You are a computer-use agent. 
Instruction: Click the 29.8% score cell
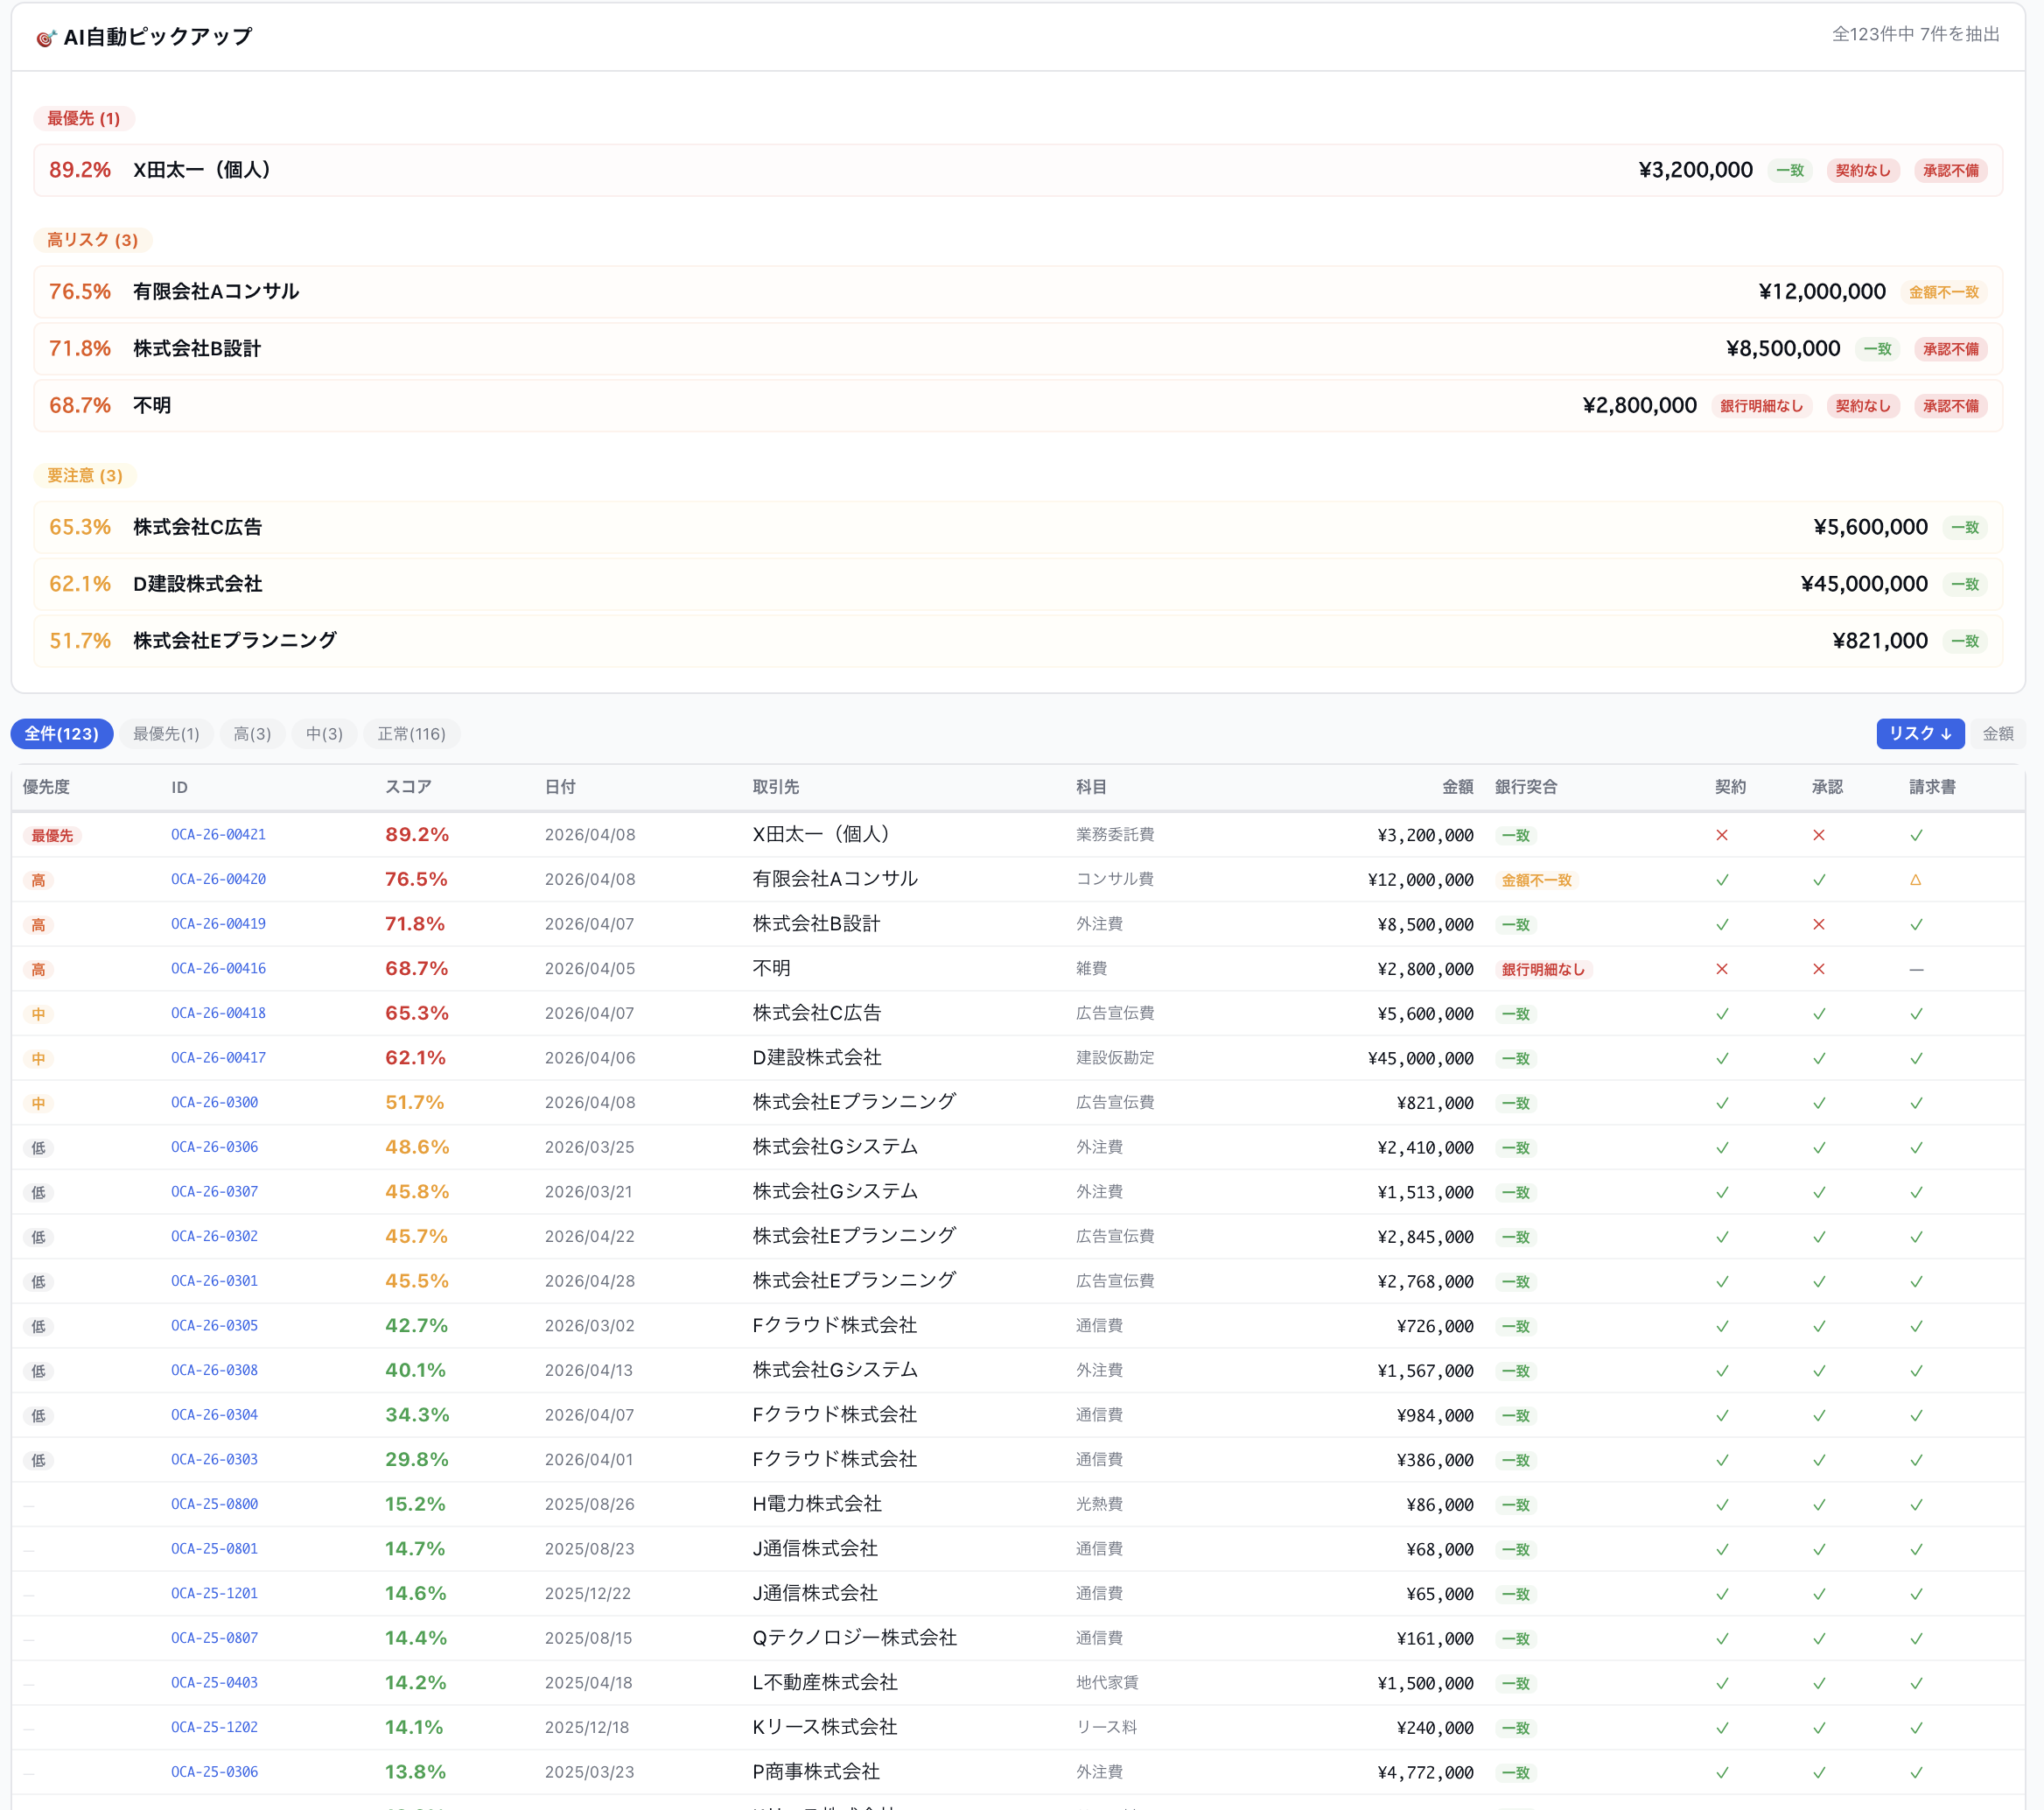pos(417,1460)
